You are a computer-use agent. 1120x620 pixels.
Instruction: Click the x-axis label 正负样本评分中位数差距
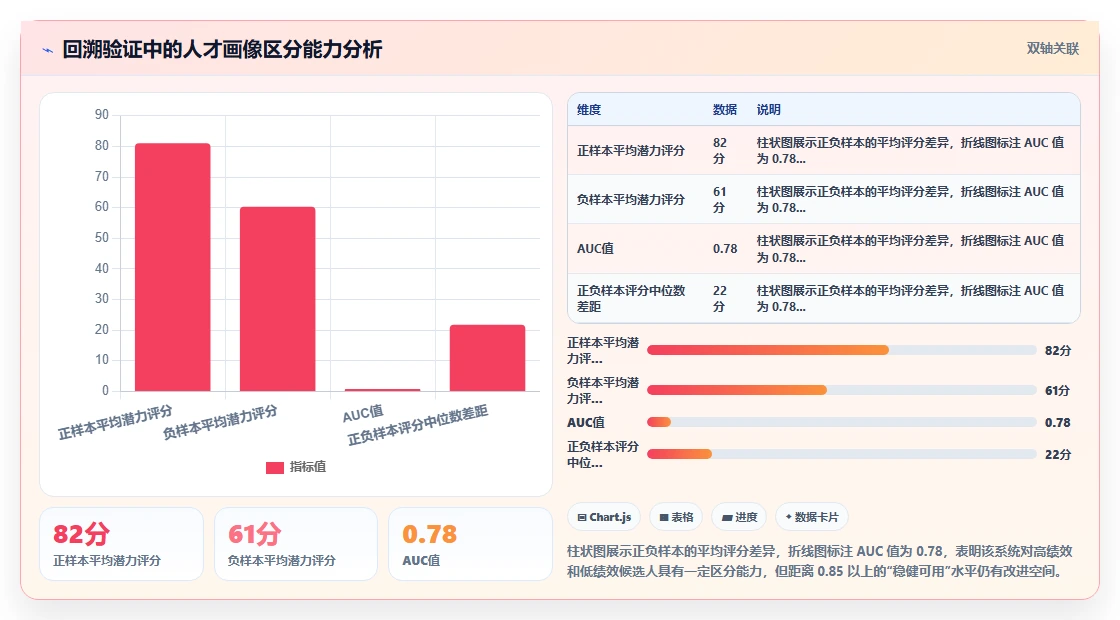click(418, 426)
